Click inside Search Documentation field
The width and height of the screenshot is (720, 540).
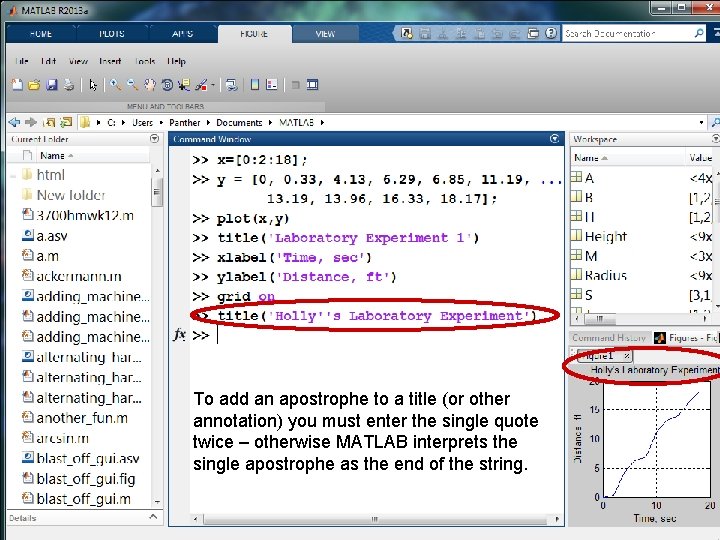click(x=627, y=33)
